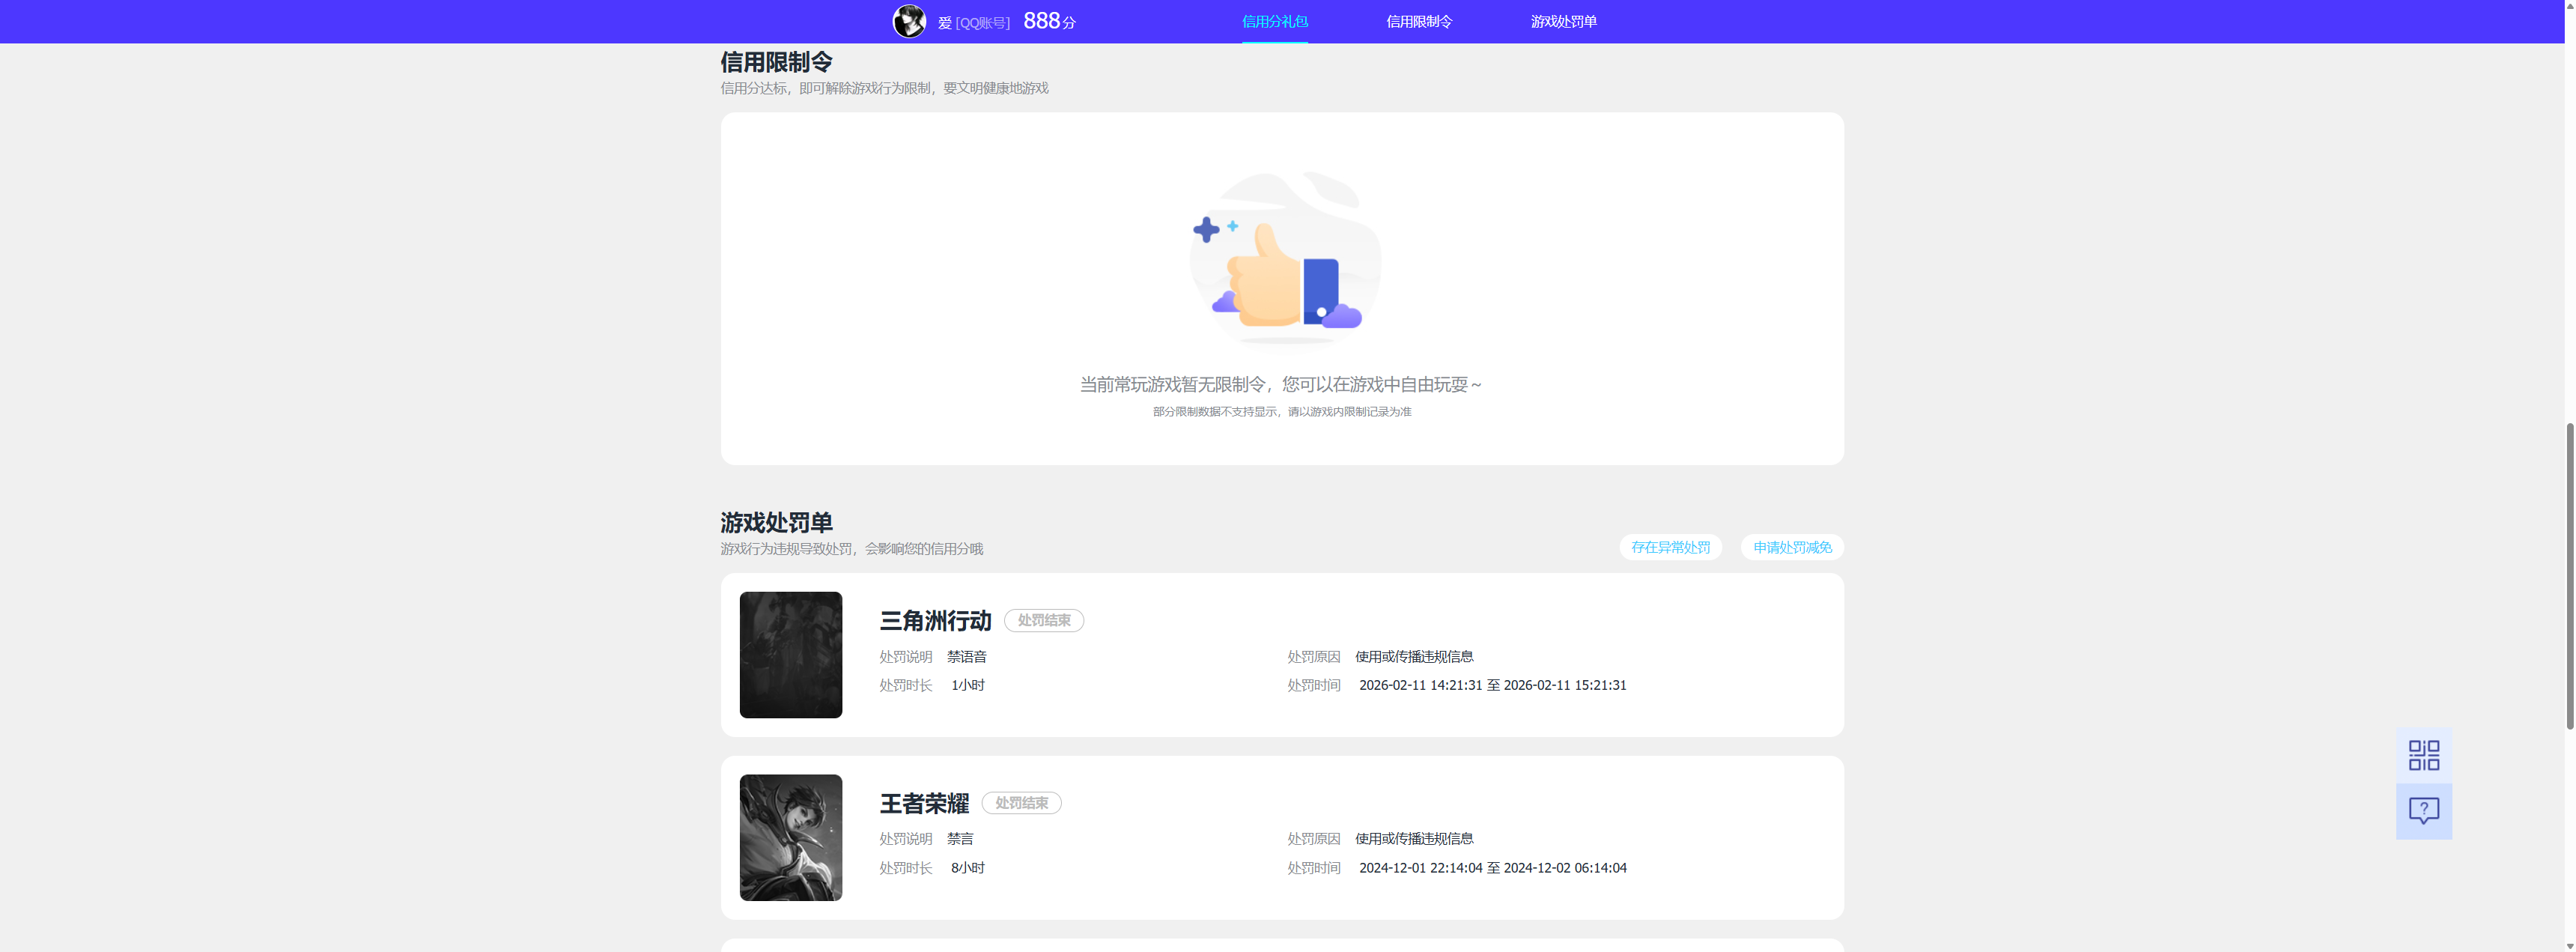Click 存在异常处罚 button
This screenshot has width=2576, height=952.
point(1670,547)
